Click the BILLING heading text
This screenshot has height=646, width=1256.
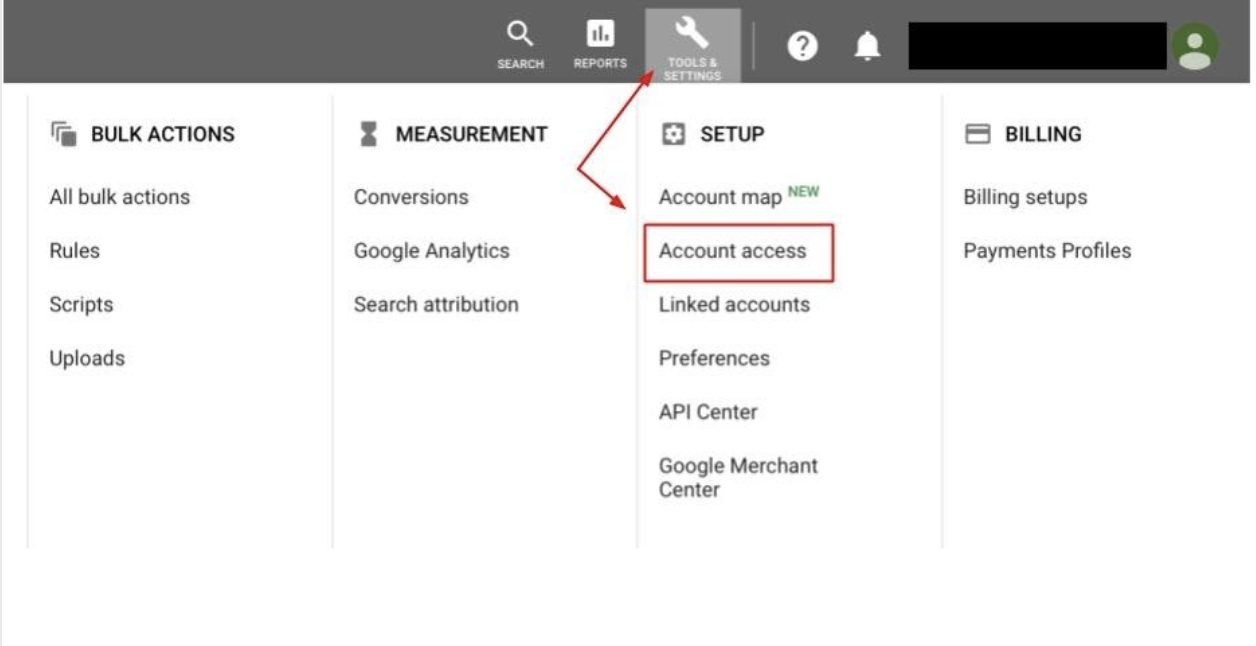point(1043,134)
